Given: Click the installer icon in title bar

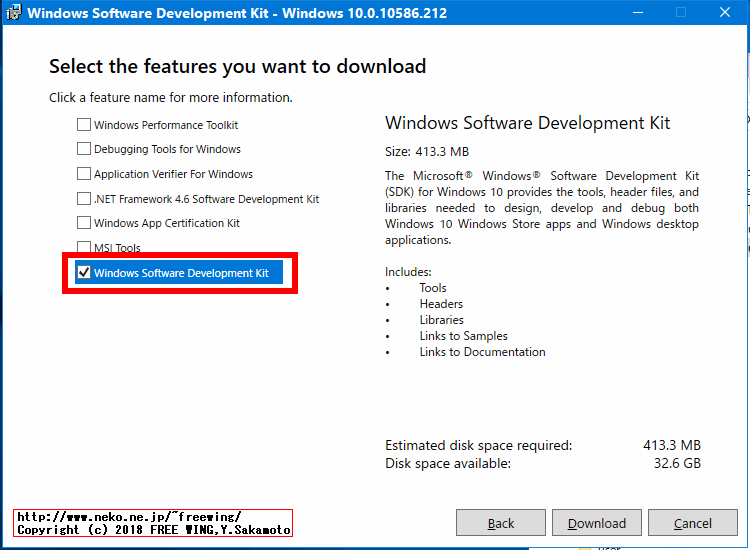Looking at the screenshot, I should coord(13,12).
